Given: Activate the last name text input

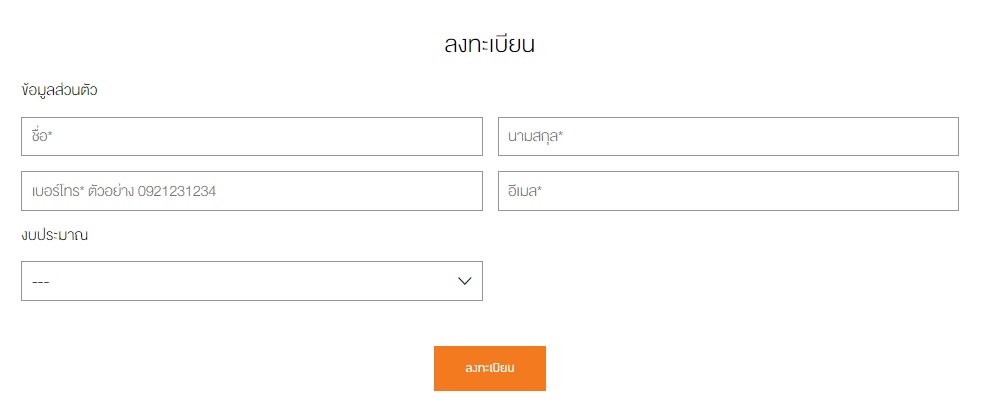Looking at the screenshot, I should [728, 137].
